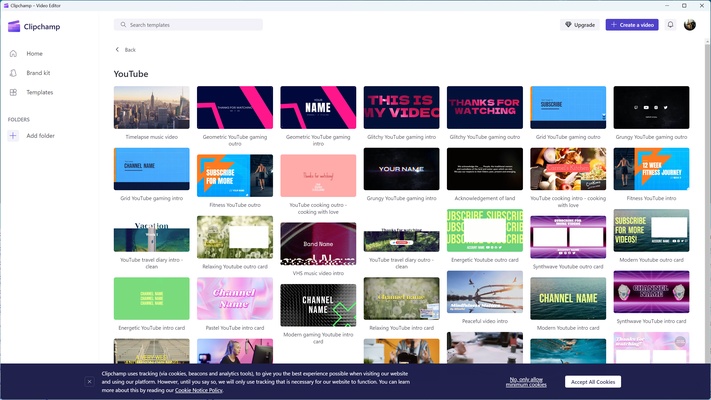Focus the Search templates field
Viewport: 711px width, 400px height.
point(188,24)
